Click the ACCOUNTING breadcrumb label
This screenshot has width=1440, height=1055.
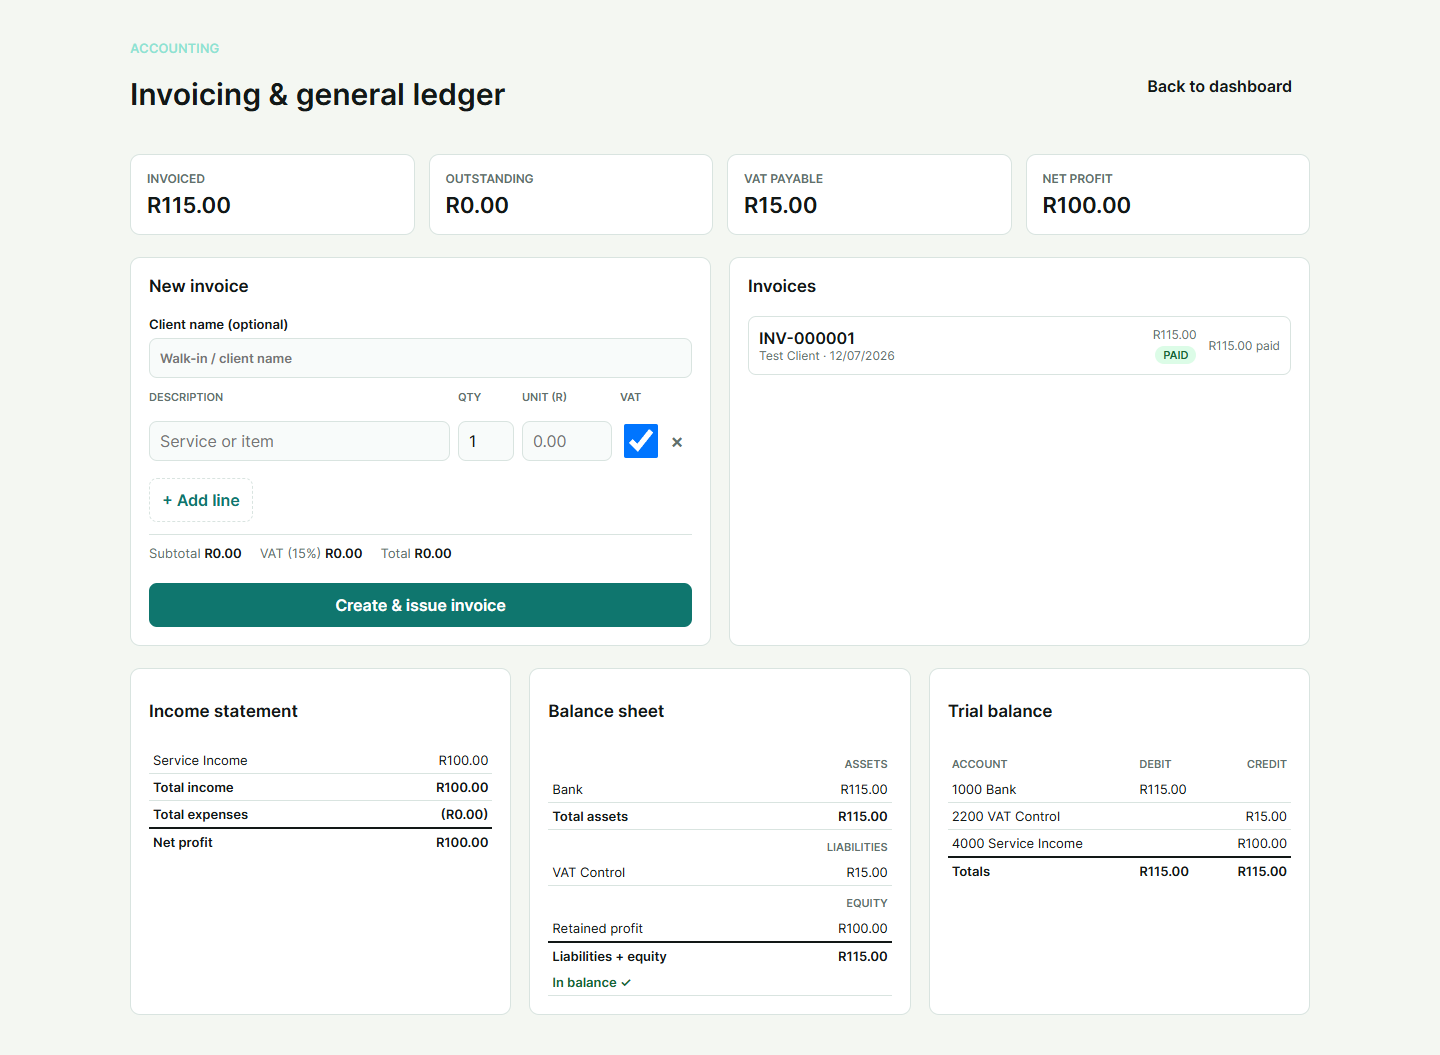[x=175, y=48]
